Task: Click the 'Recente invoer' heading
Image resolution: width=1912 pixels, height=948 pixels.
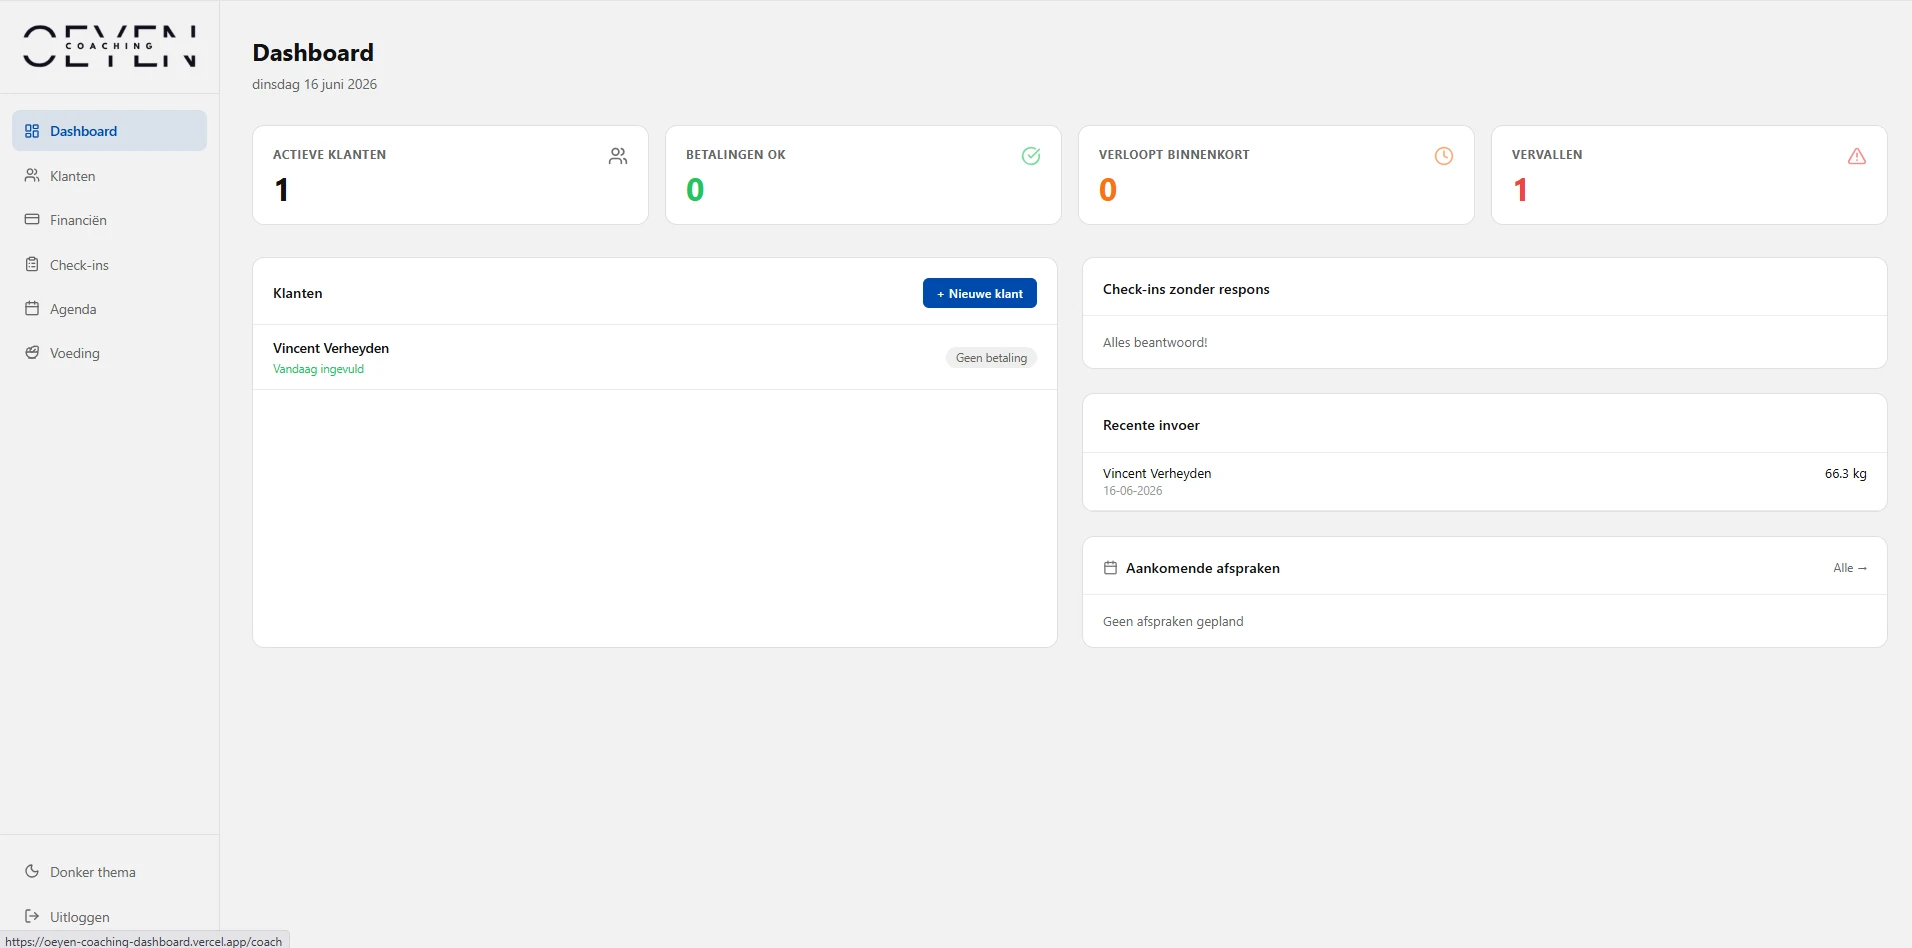Action: 1151,425
